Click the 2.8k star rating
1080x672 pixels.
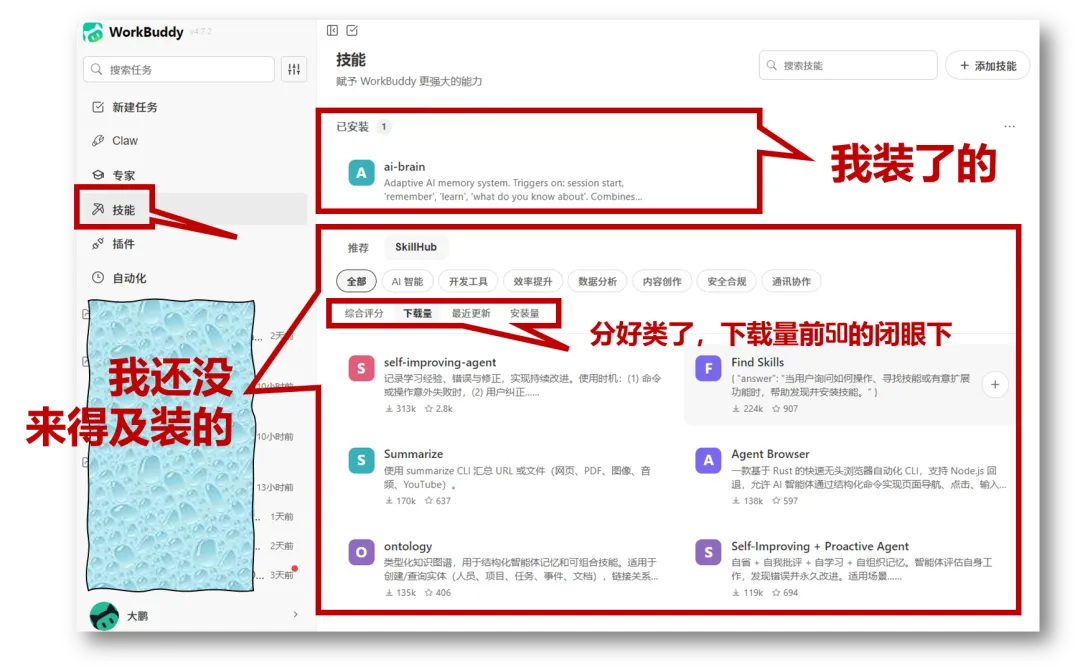(x=439, y=408)
